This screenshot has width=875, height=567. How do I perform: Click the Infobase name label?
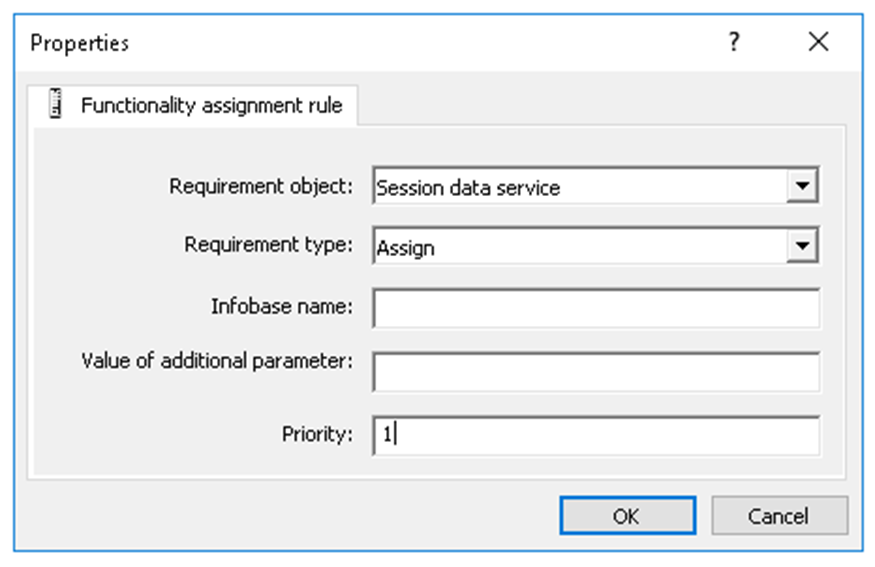point(281,307)
